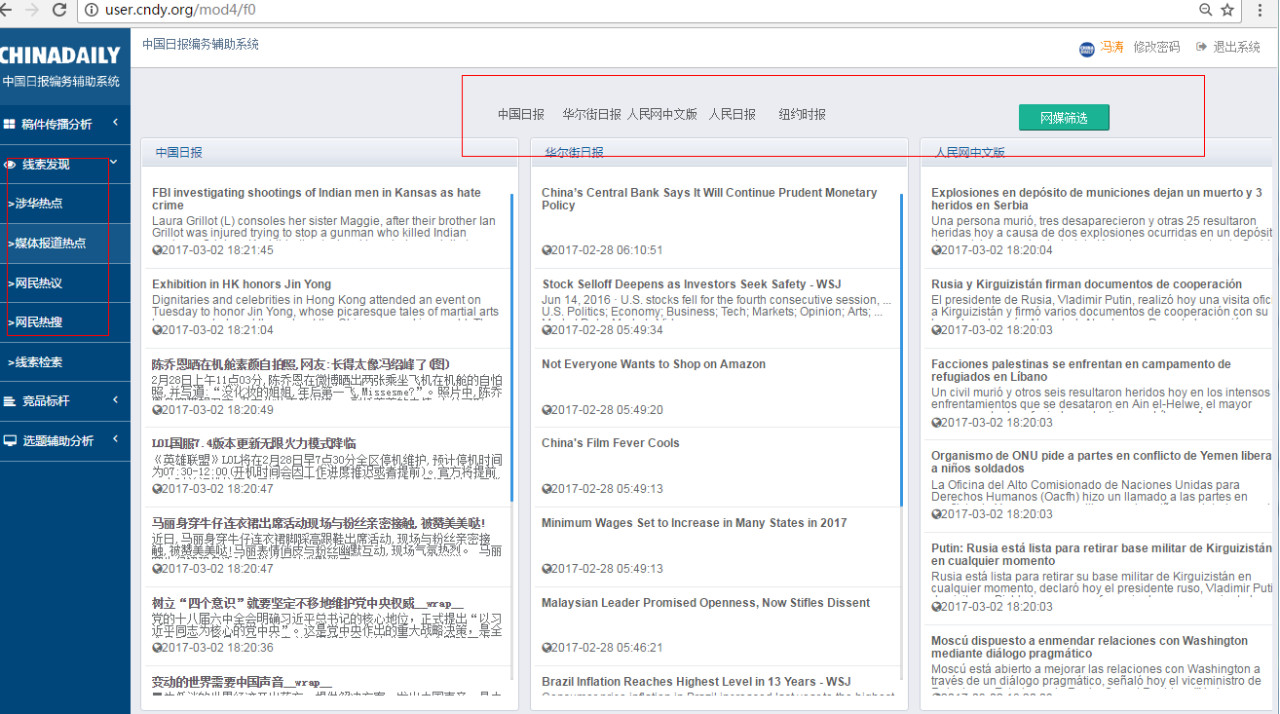
Task: Click the timestamp 2017-03-02 18:20:04
Action: tap(997, 250)
